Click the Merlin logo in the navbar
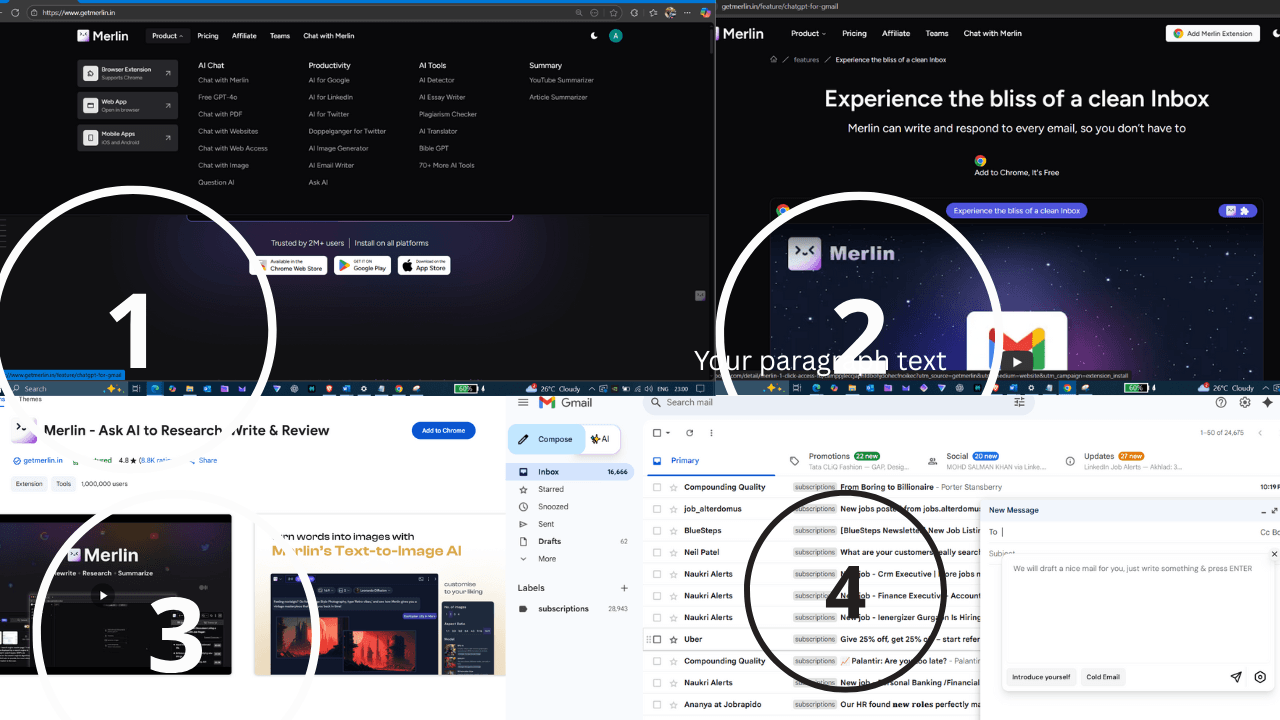This screenshot has width=1280, height=720. coord(102,35)
